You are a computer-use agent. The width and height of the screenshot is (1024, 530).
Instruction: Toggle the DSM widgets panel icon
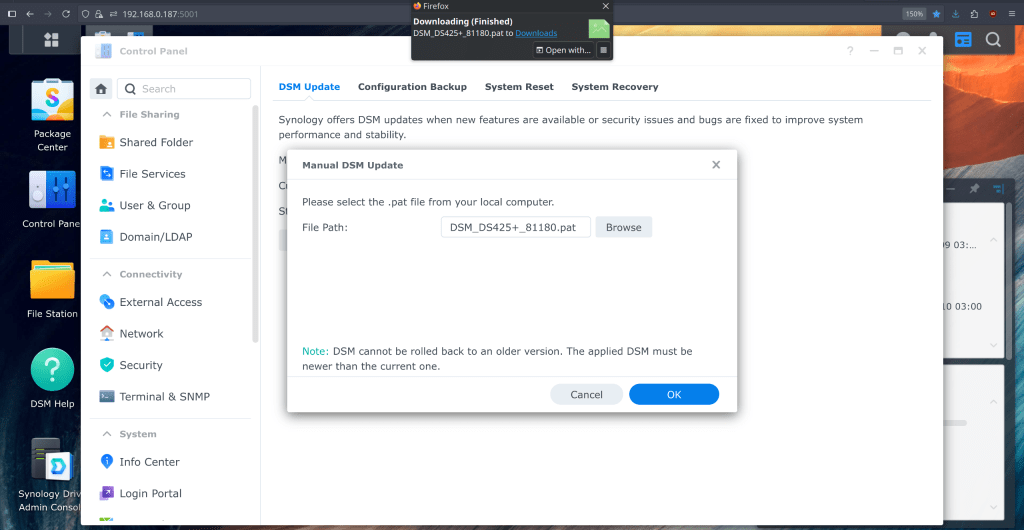[963, 40]
